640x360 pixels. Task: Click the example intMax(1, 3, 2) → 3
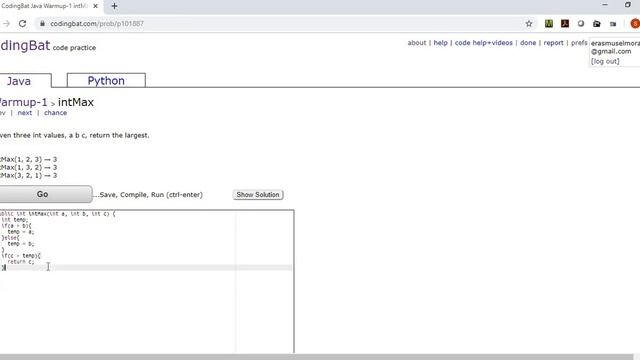(29, 167)
